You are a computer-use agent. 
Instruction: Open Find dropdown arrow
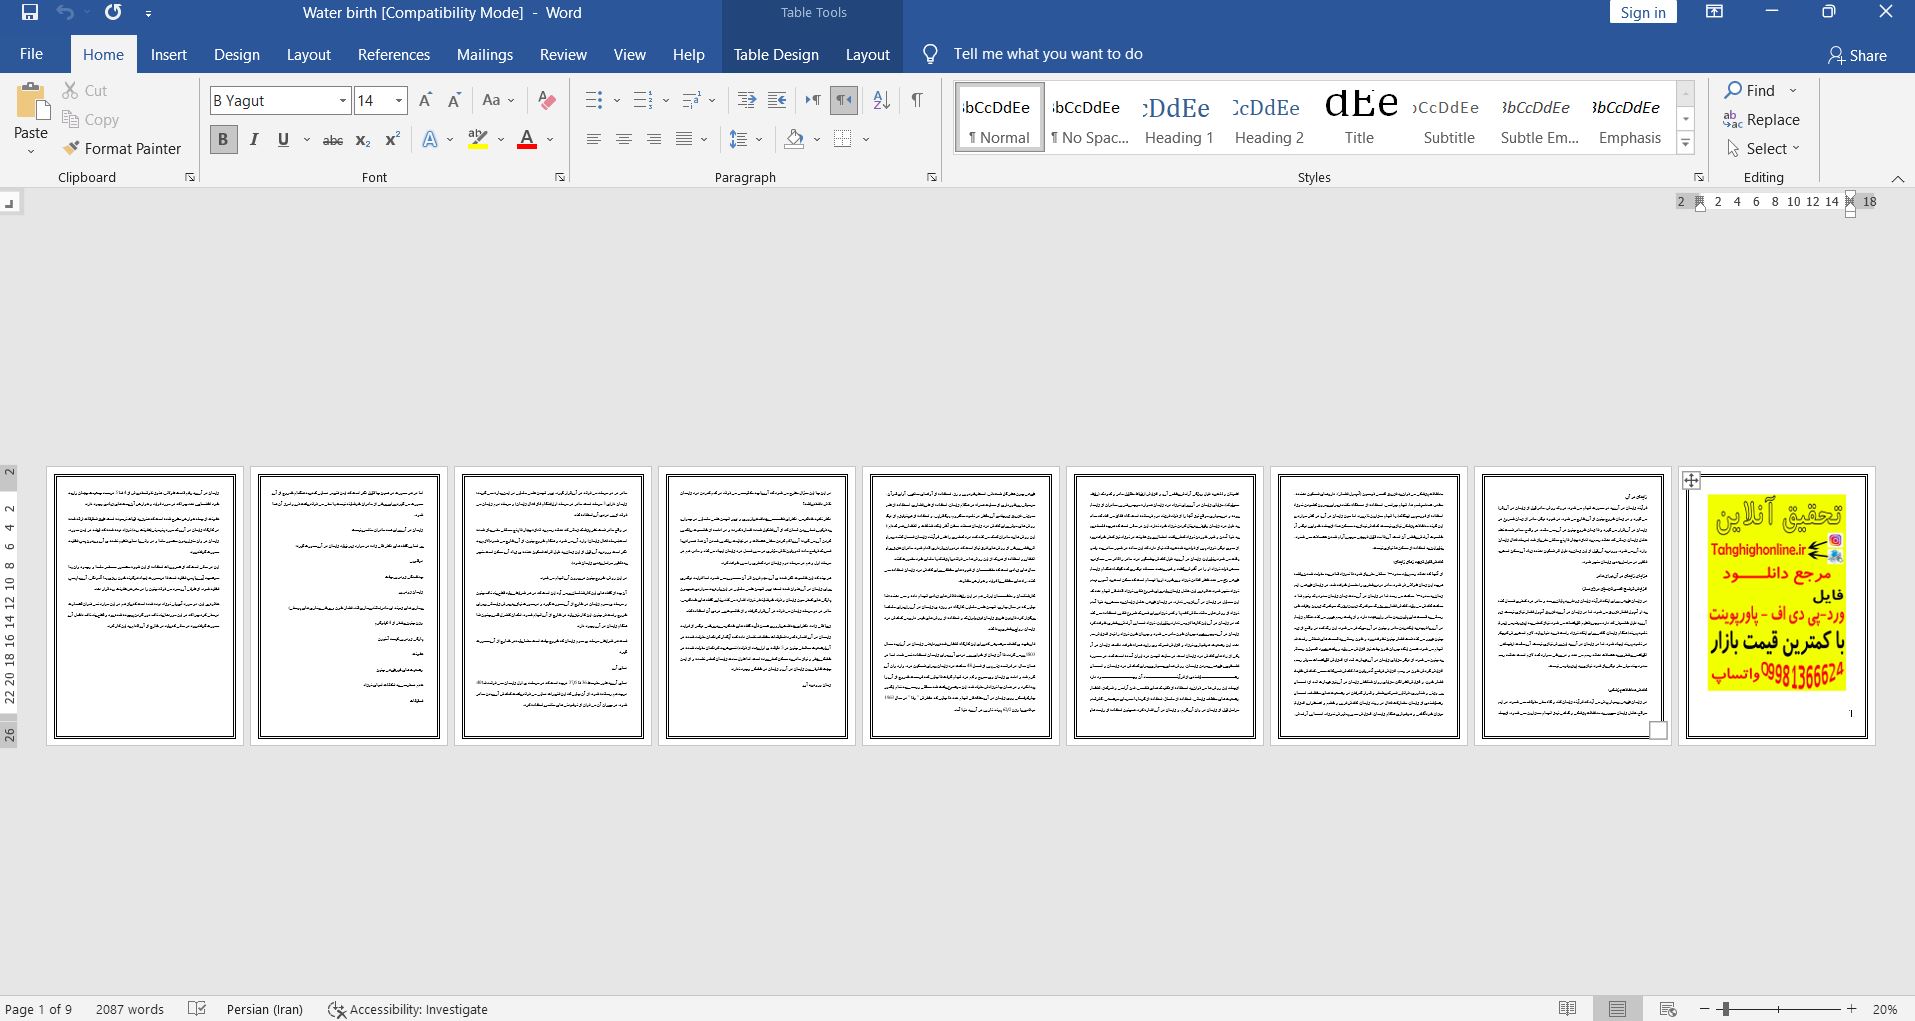pyautogui.click(x=1792, y=90)
